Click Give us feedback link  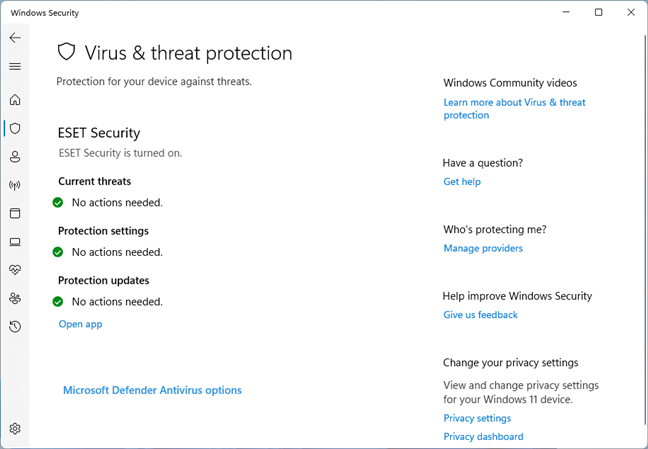click(x=480, y=315)
